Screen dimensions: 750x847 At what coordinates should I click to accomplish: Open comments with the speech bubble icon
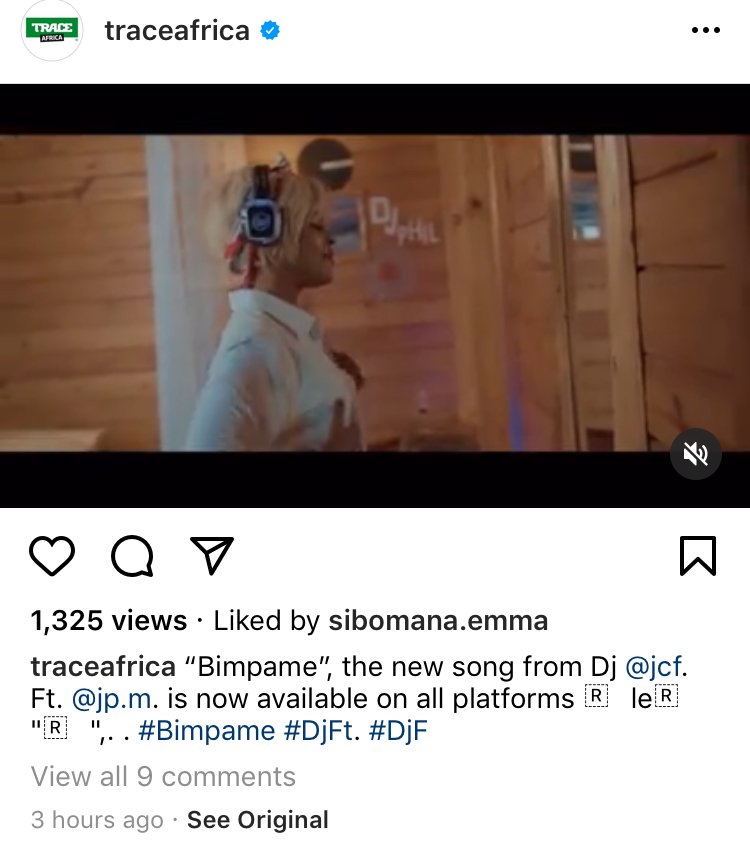tap(132, 556)
